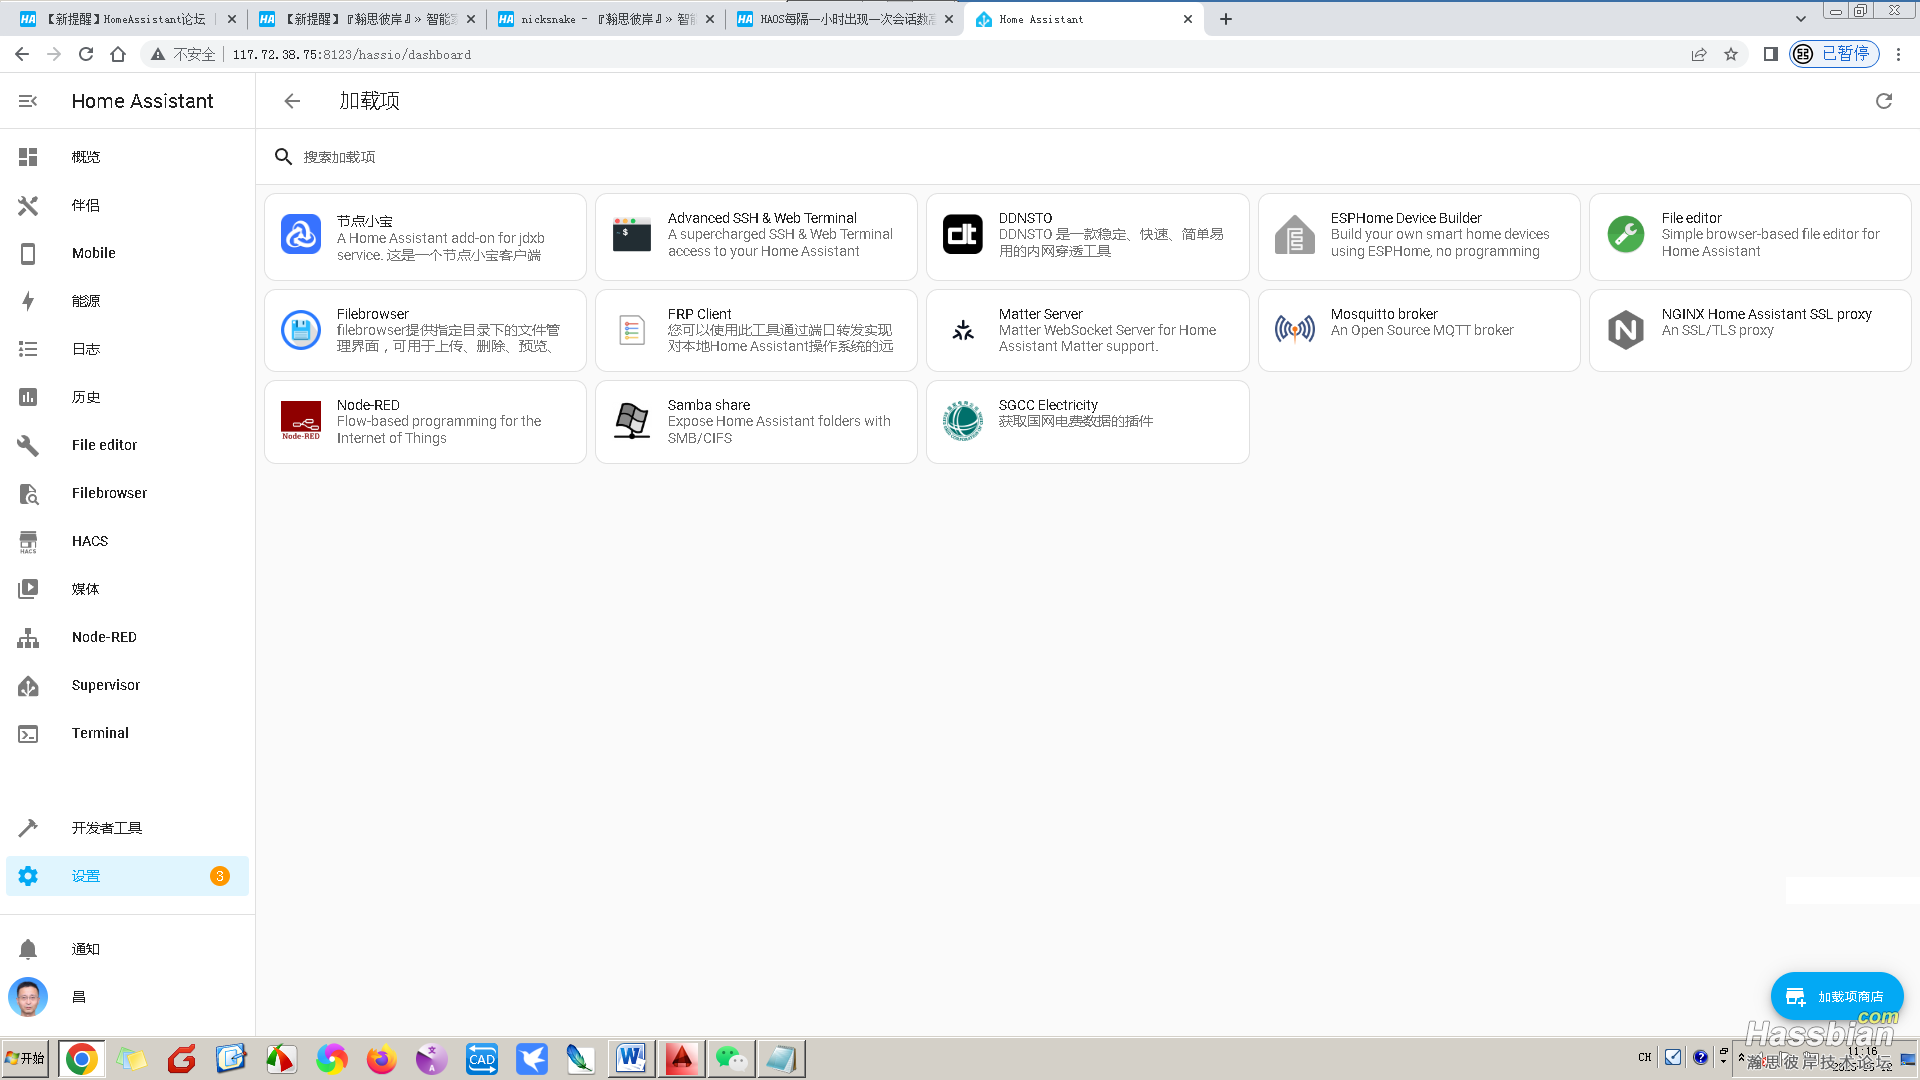Open SGCC Electricity add-on icon

point(963,421)
